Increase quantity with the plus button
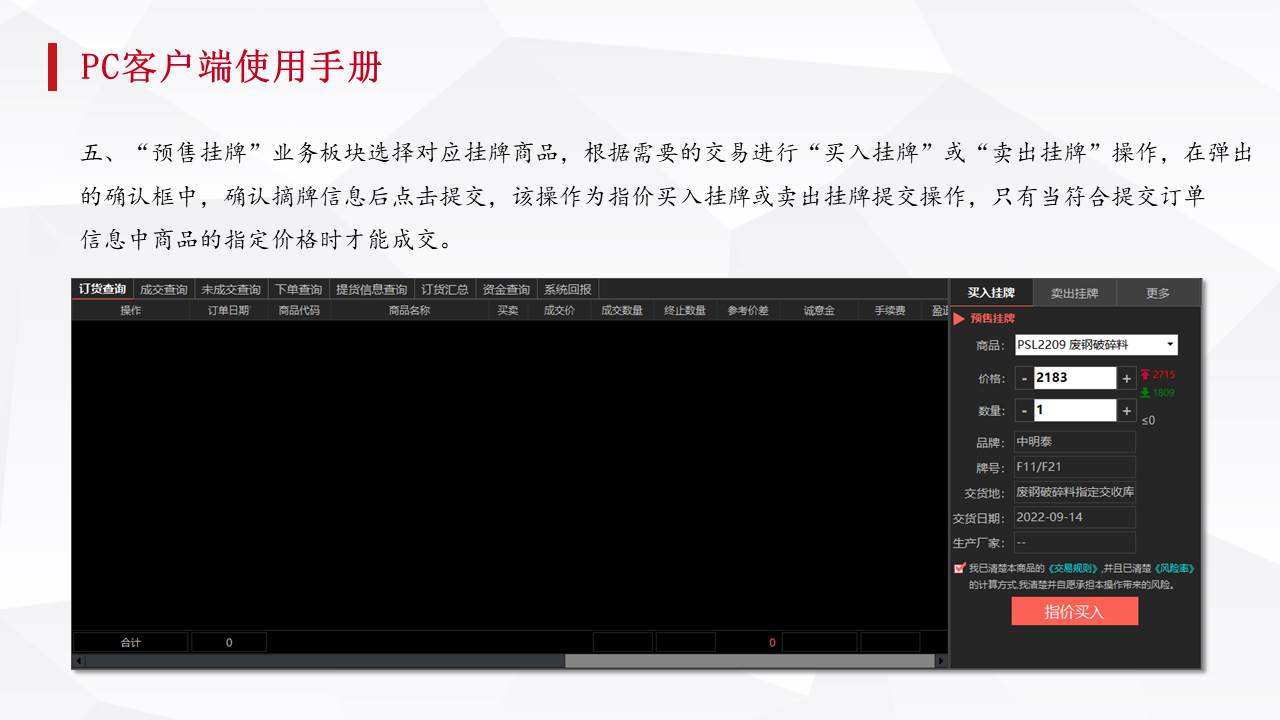The image size is (1280, 720). (x=1127, y=410)
